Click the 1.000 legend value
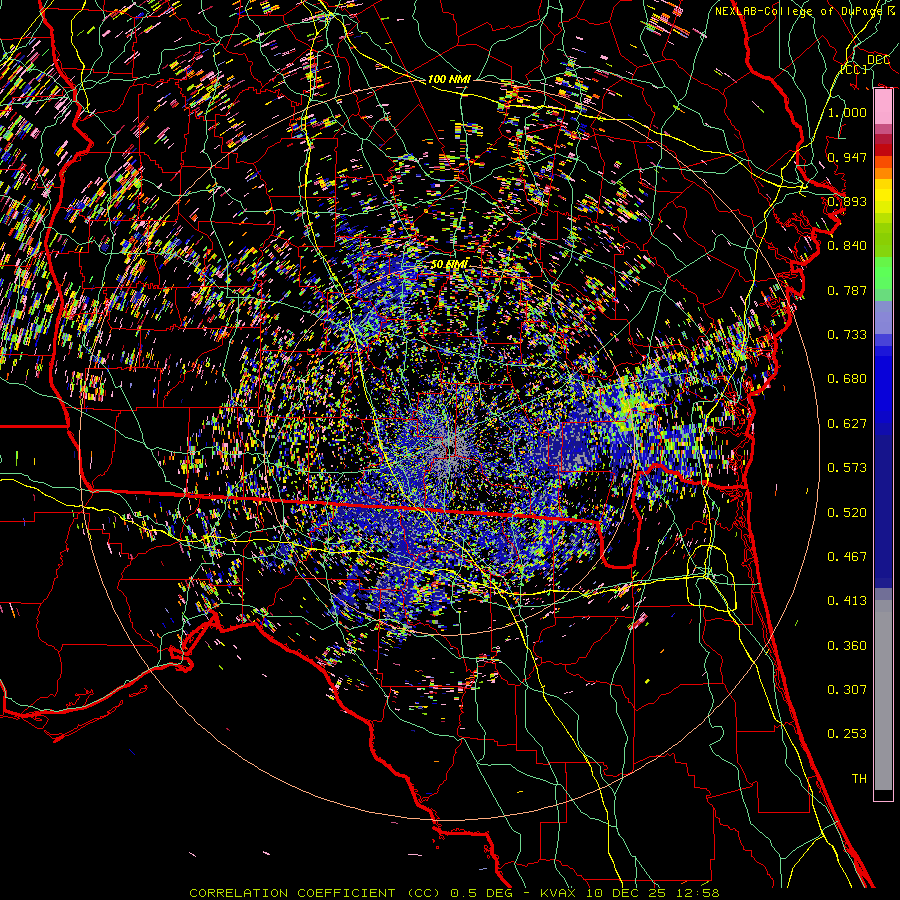 (x=847, y=112)
